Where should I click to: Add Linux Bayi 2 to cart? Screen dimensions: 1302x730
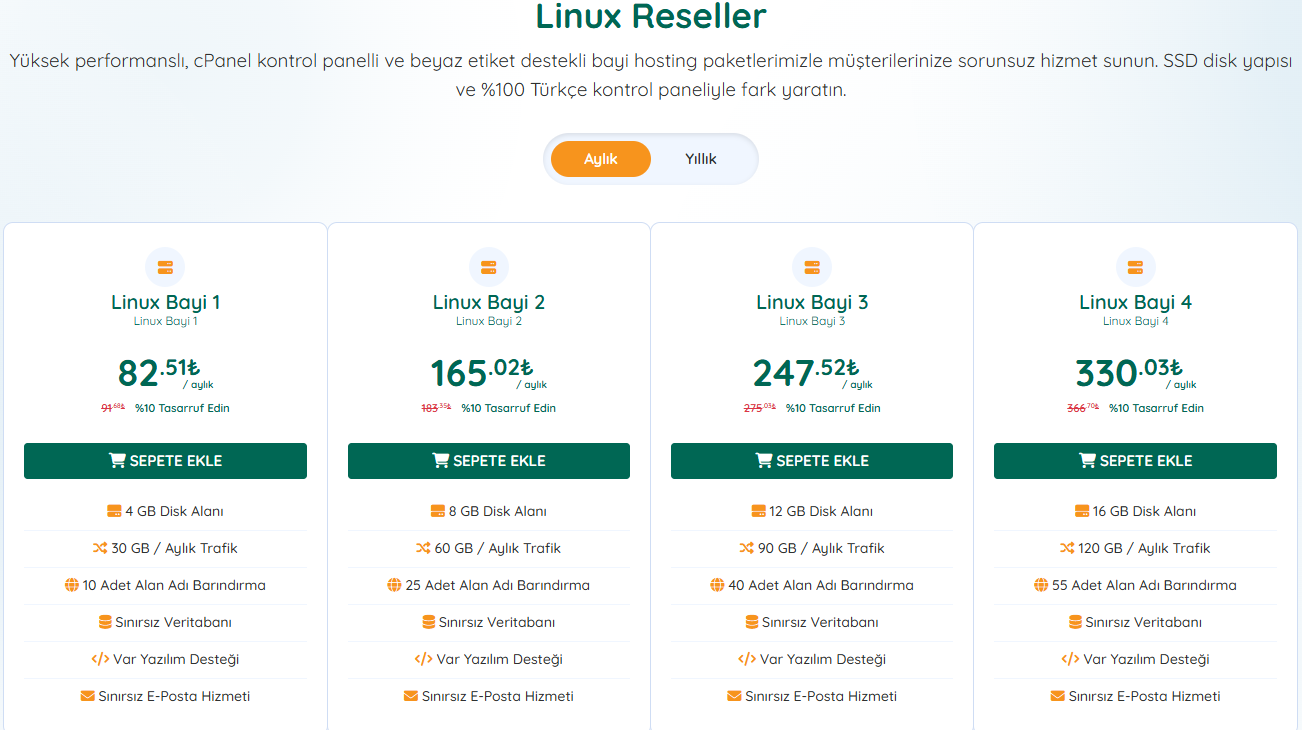488,461
